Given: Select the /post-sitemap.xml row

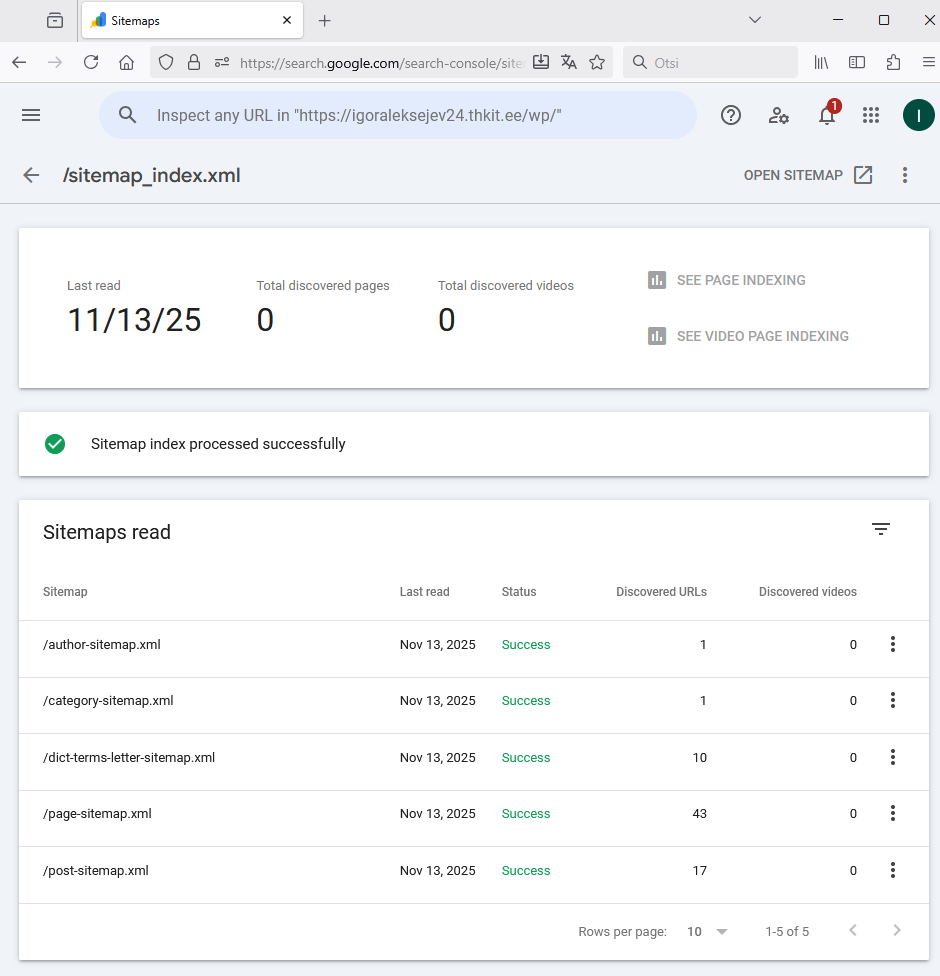Looking at the screenshot, I should (x=96, y=871).
